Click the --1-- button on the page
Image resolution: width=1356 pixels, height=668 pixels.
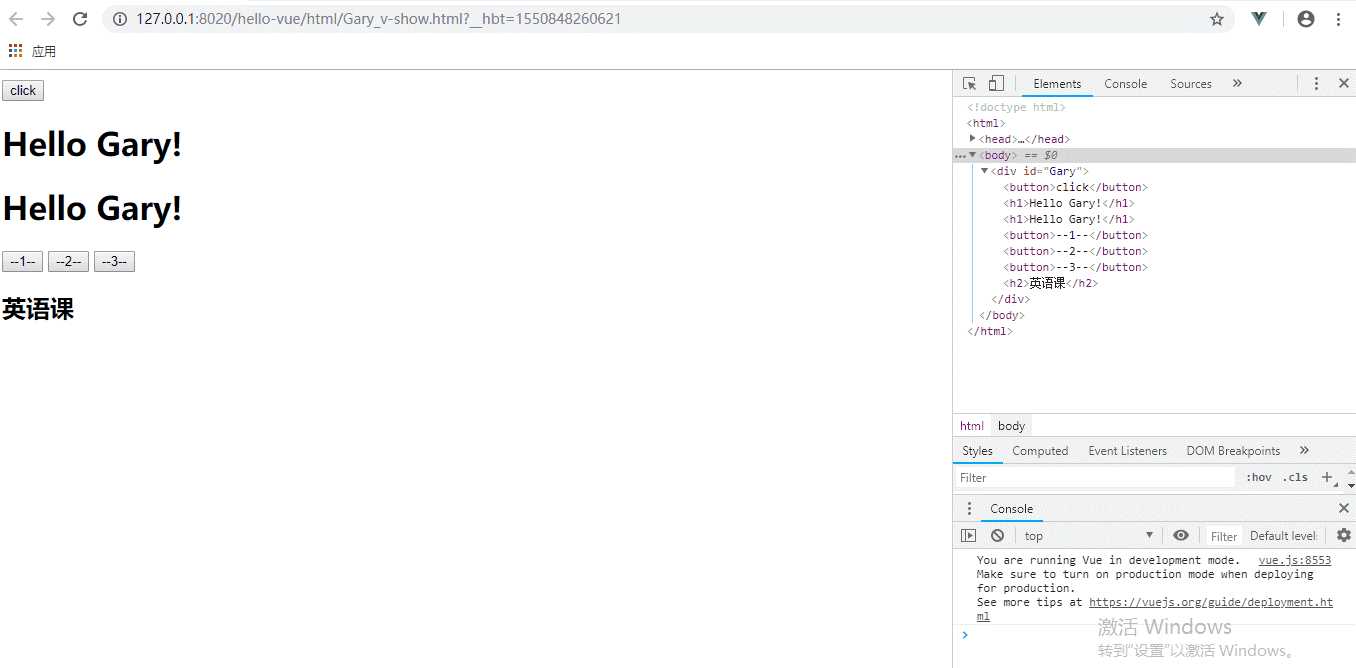[x=22, y=262]
